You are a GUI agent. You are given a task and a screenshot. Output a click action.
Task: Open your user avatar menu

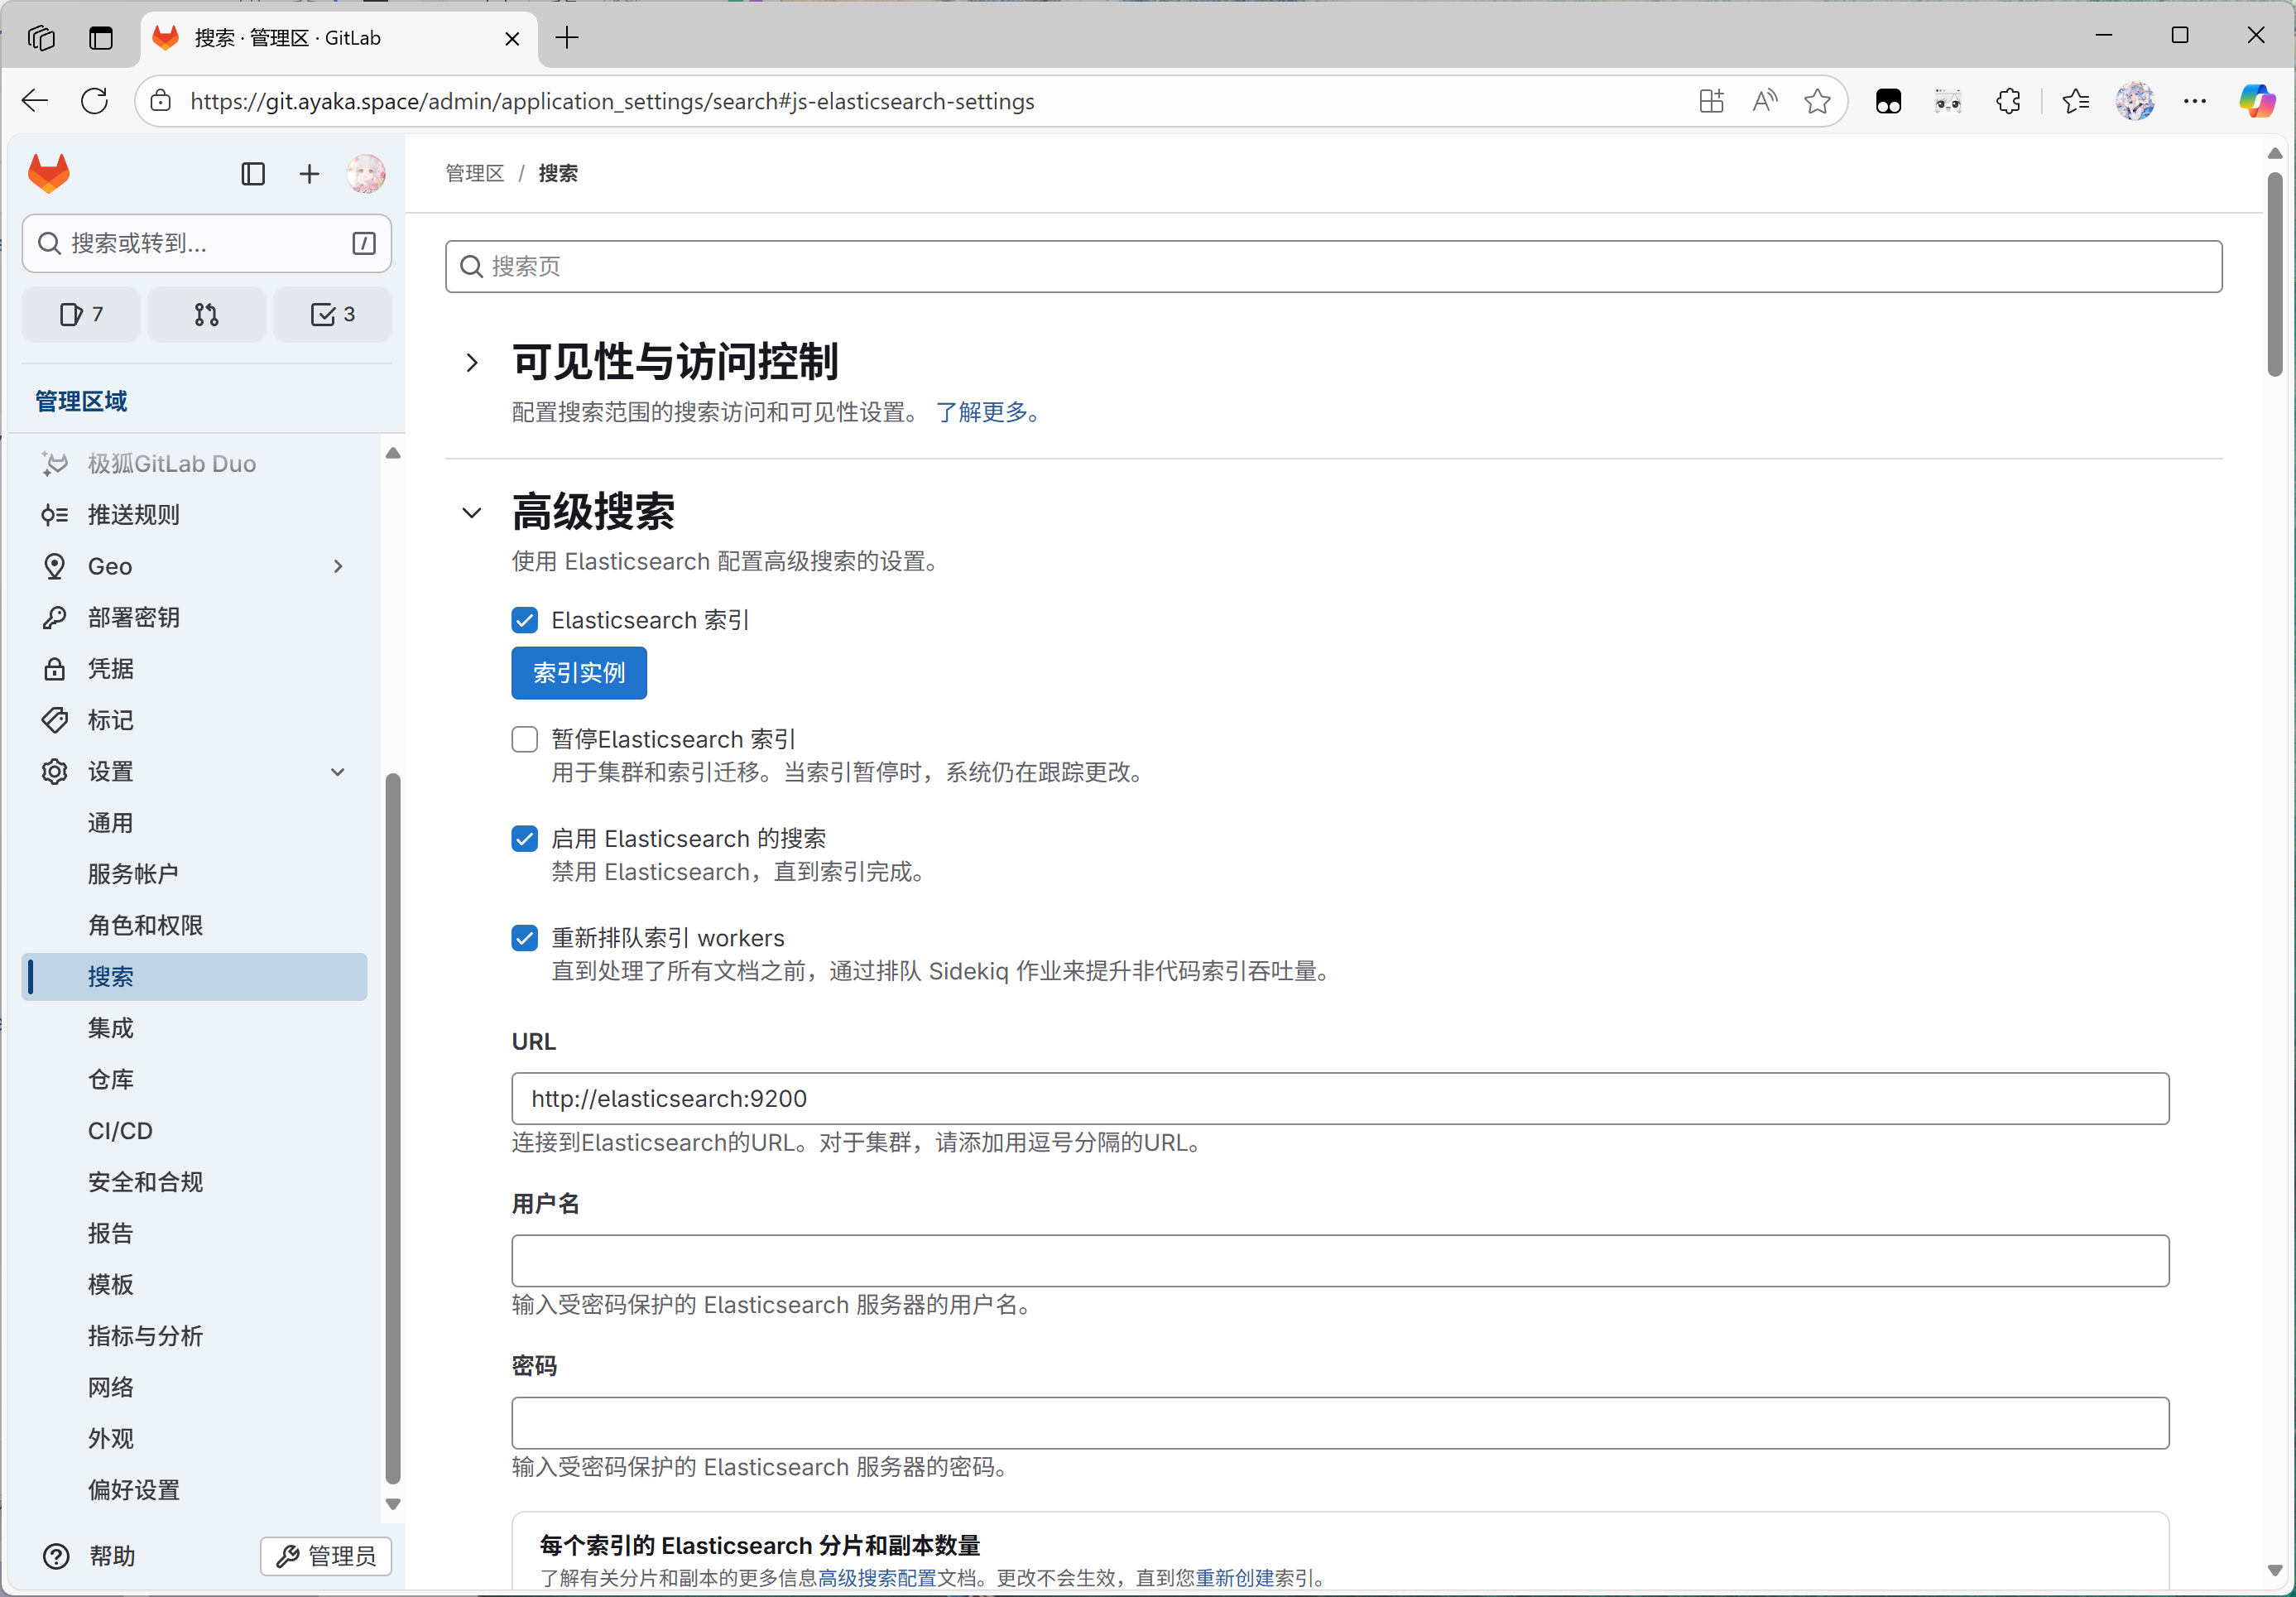click(366, 174)
